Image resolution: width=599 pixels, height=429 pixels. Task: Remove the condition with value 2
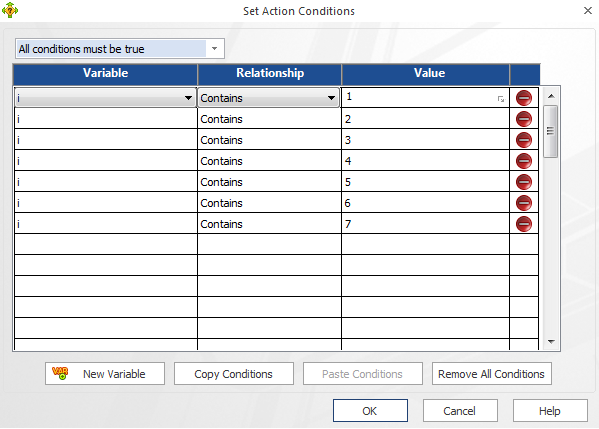523,119
